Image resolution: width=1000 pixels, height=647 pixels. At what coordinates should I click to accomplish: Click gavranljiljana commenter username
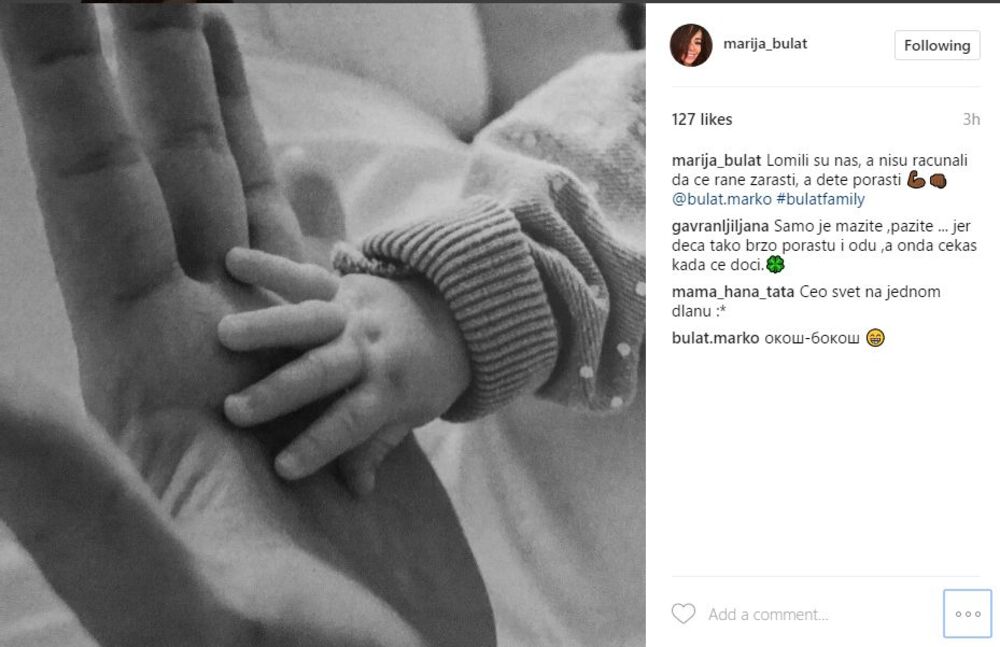[720, 226]
